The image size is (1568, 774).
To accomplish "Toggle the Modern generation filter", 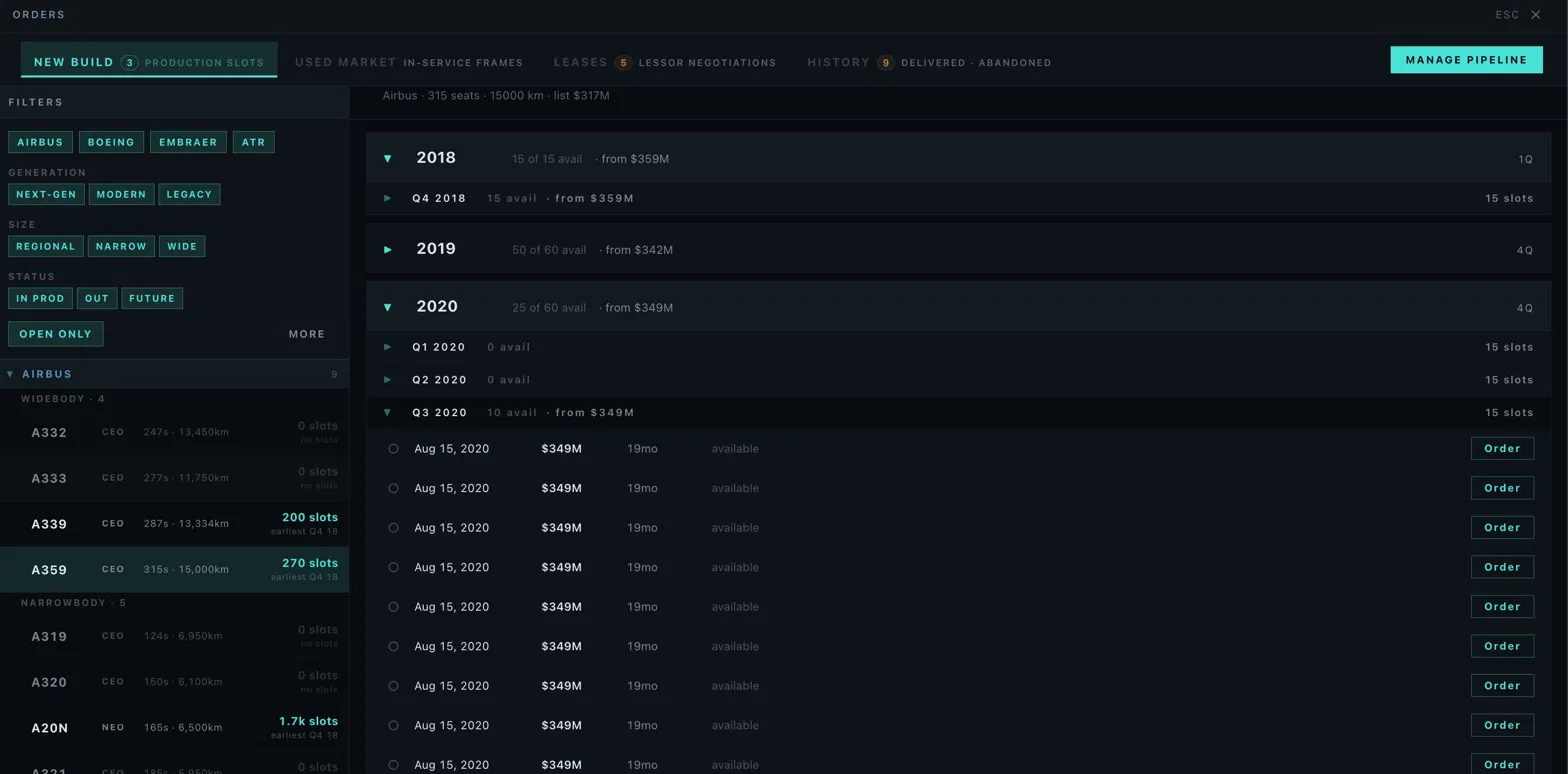I will (121, 194).
